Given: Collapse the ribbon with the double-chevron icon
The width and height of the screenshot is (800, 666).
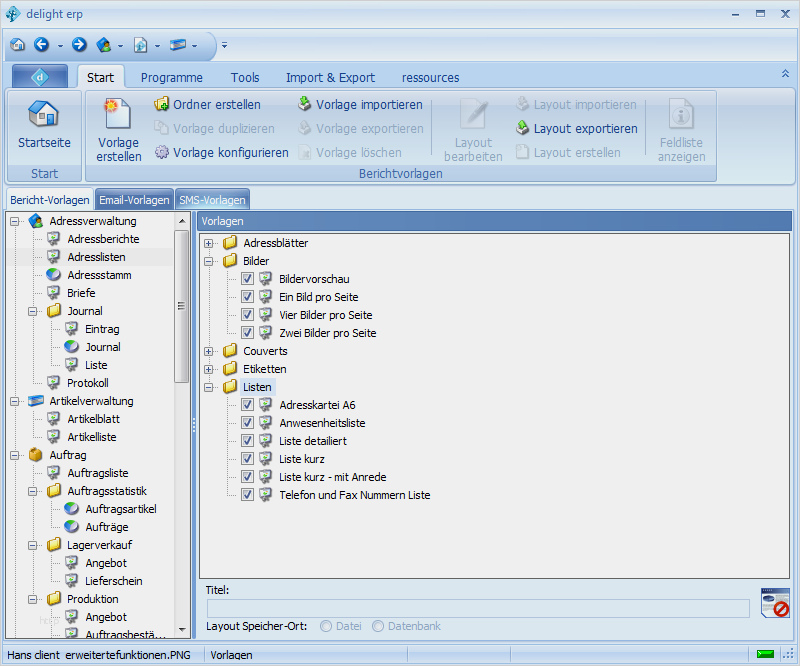Looking at the screenshot, I should (x=785, y=74).
